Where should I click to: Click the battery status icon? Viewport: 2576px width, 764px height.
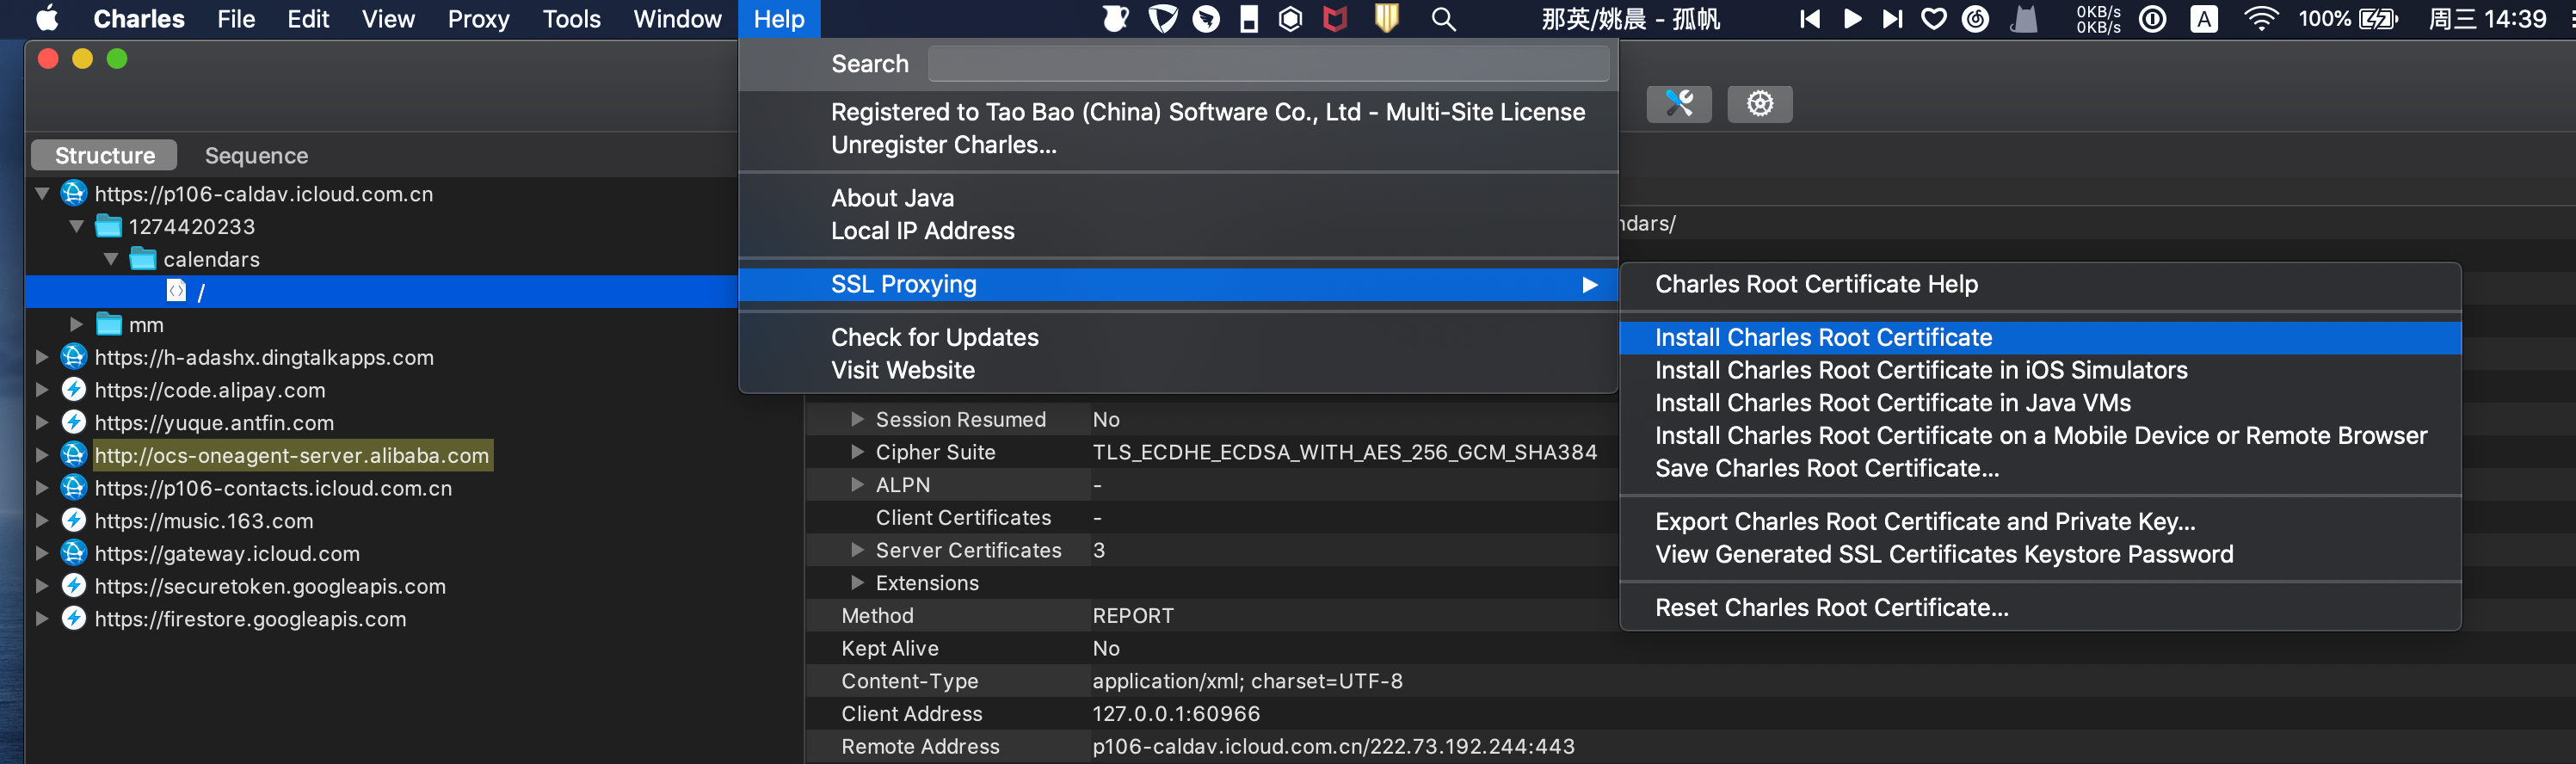point(2378,18)
